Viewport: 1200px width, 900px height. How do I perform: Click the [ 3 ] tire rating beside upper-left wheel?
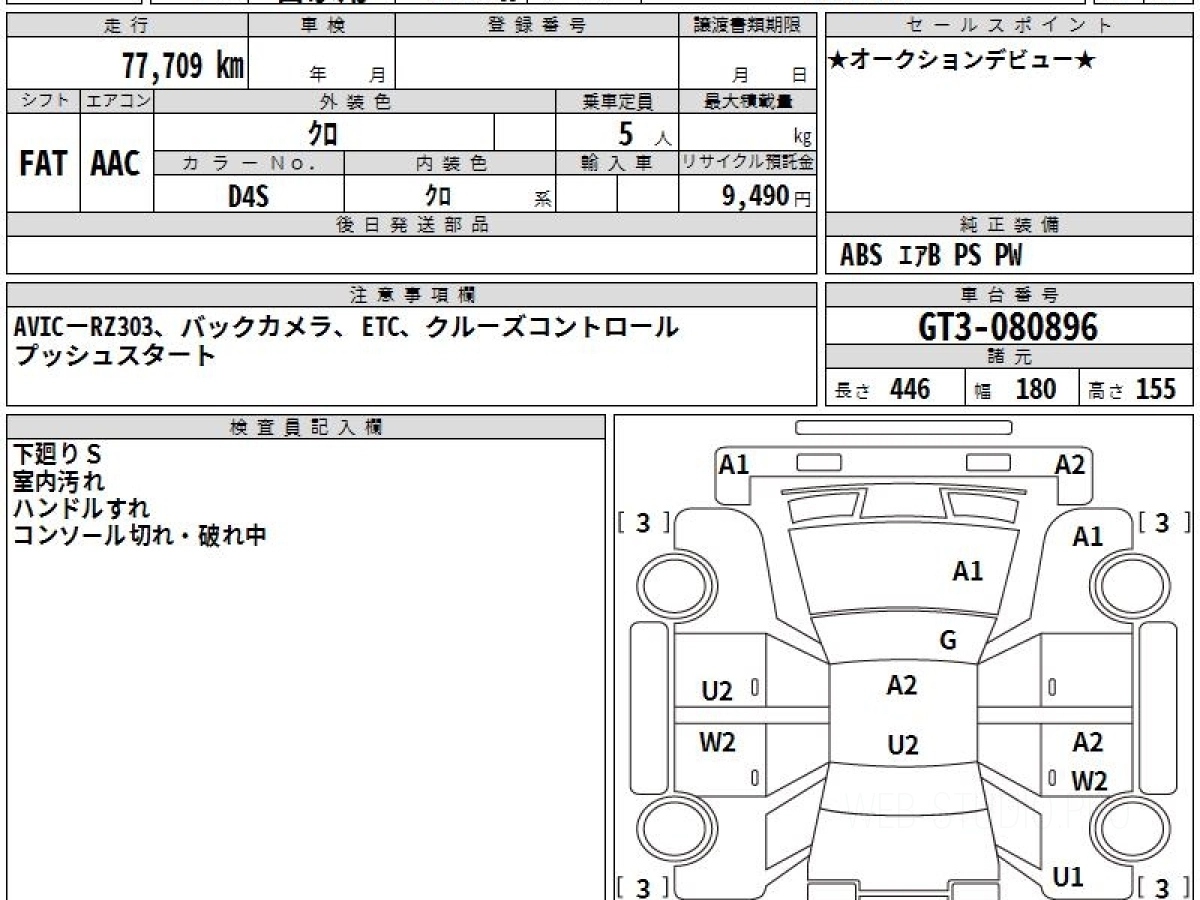tap(643, 523)
